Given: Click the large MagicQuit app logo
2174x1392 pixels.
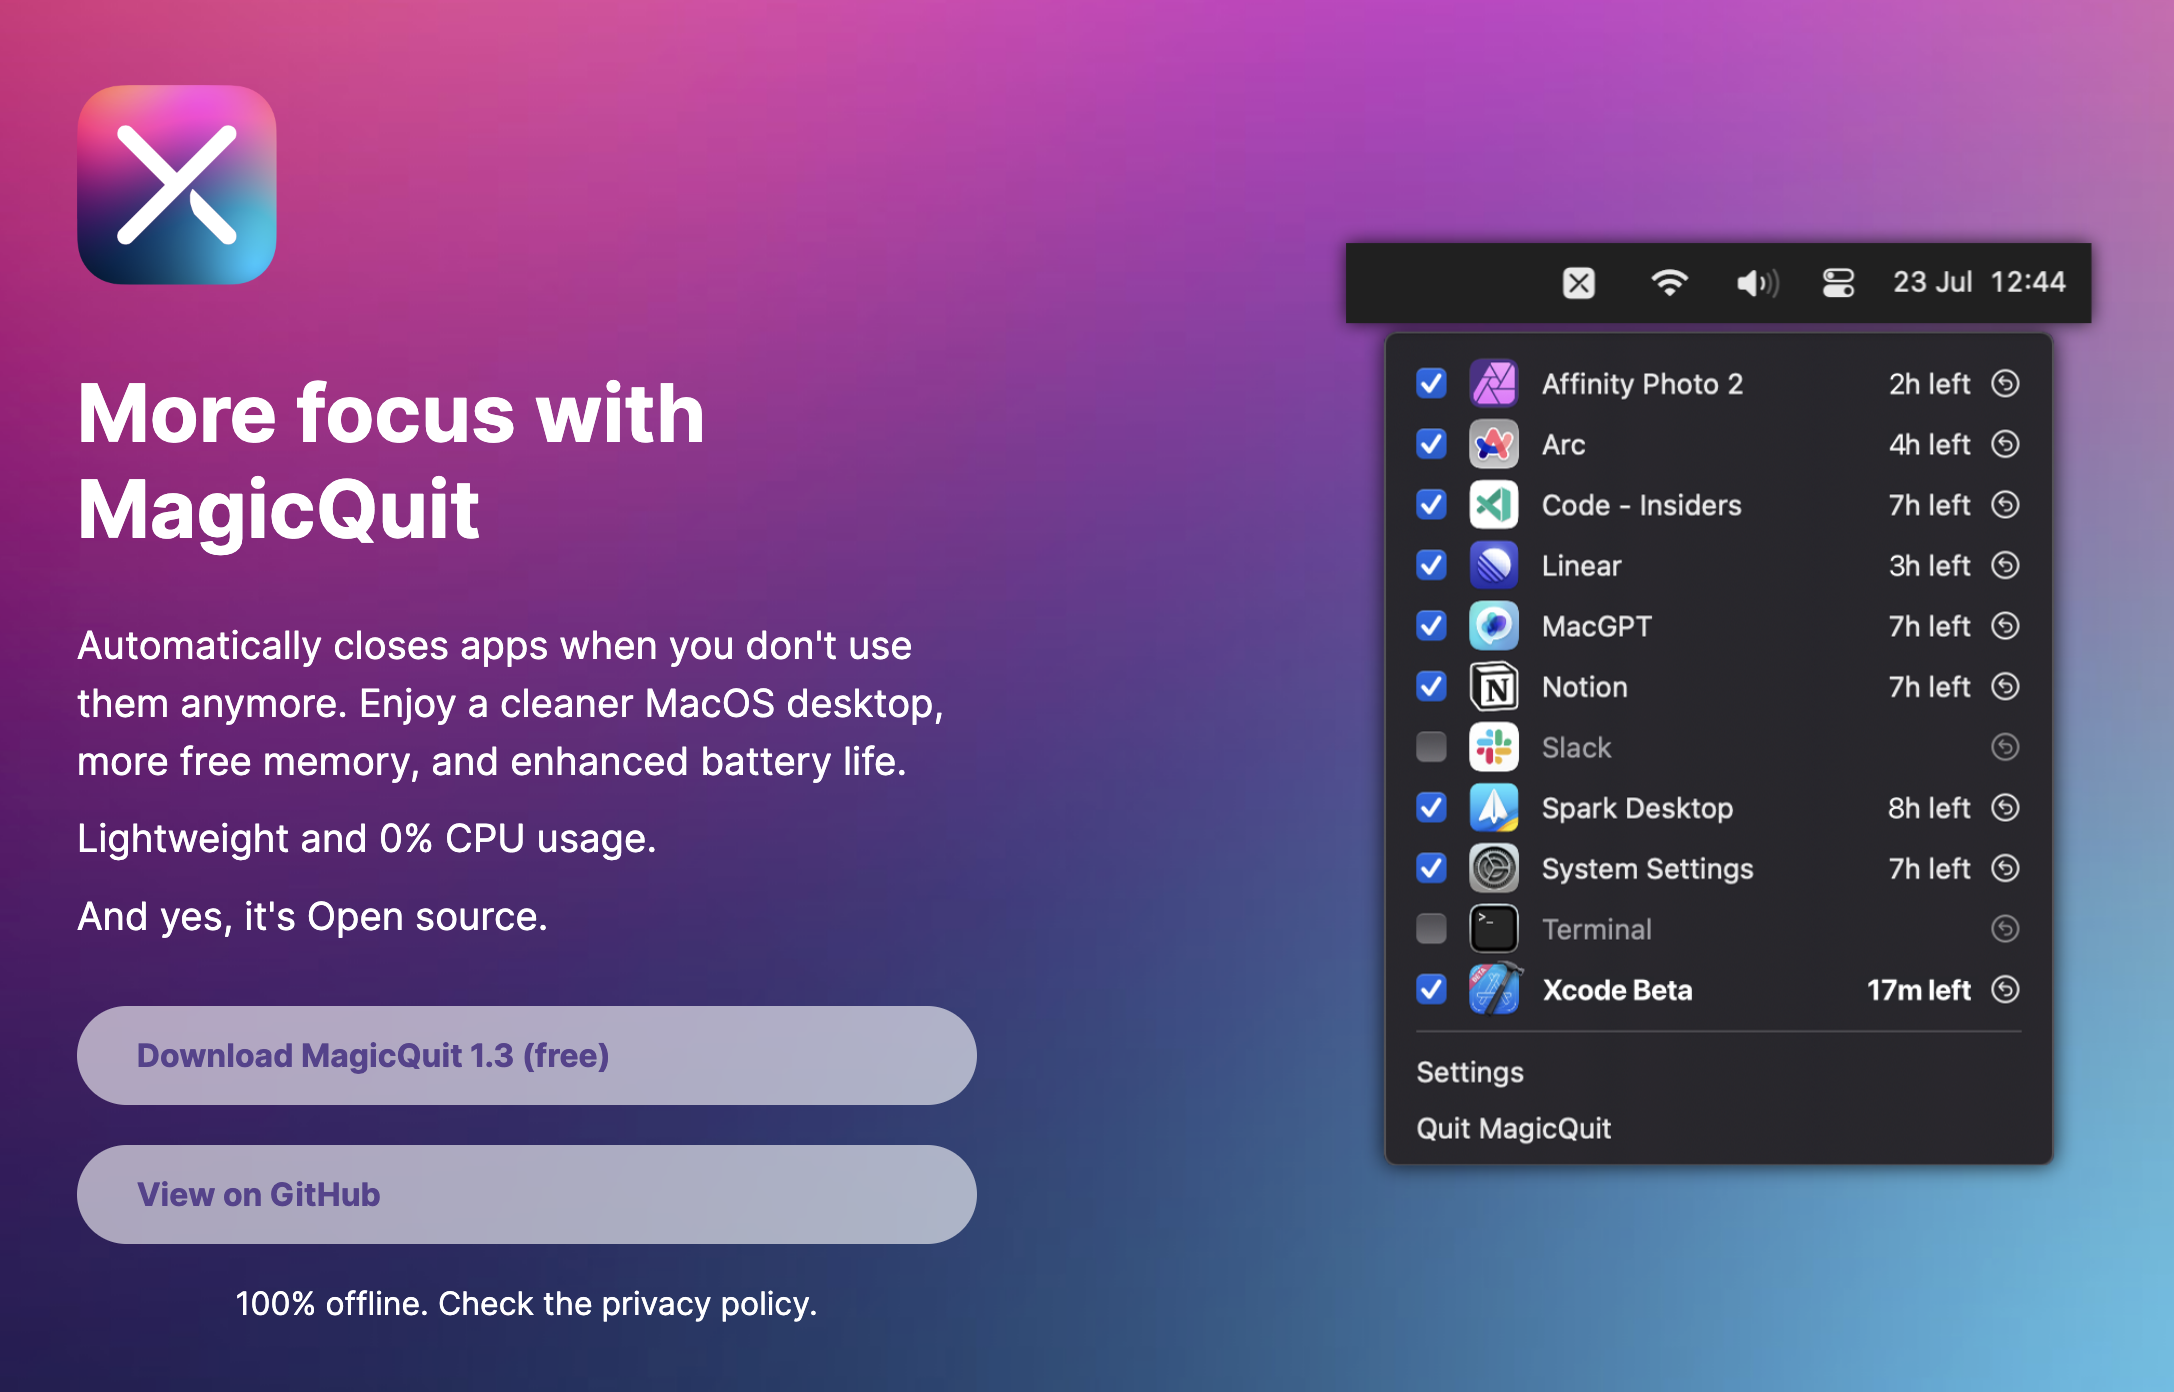Looking at the screenshot, I should (177, 185).
